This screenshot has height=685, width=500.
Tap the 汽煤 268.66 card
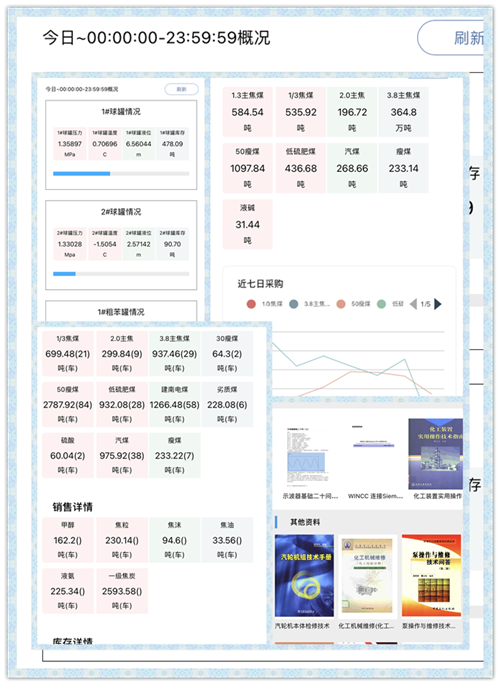click(352, 168)
